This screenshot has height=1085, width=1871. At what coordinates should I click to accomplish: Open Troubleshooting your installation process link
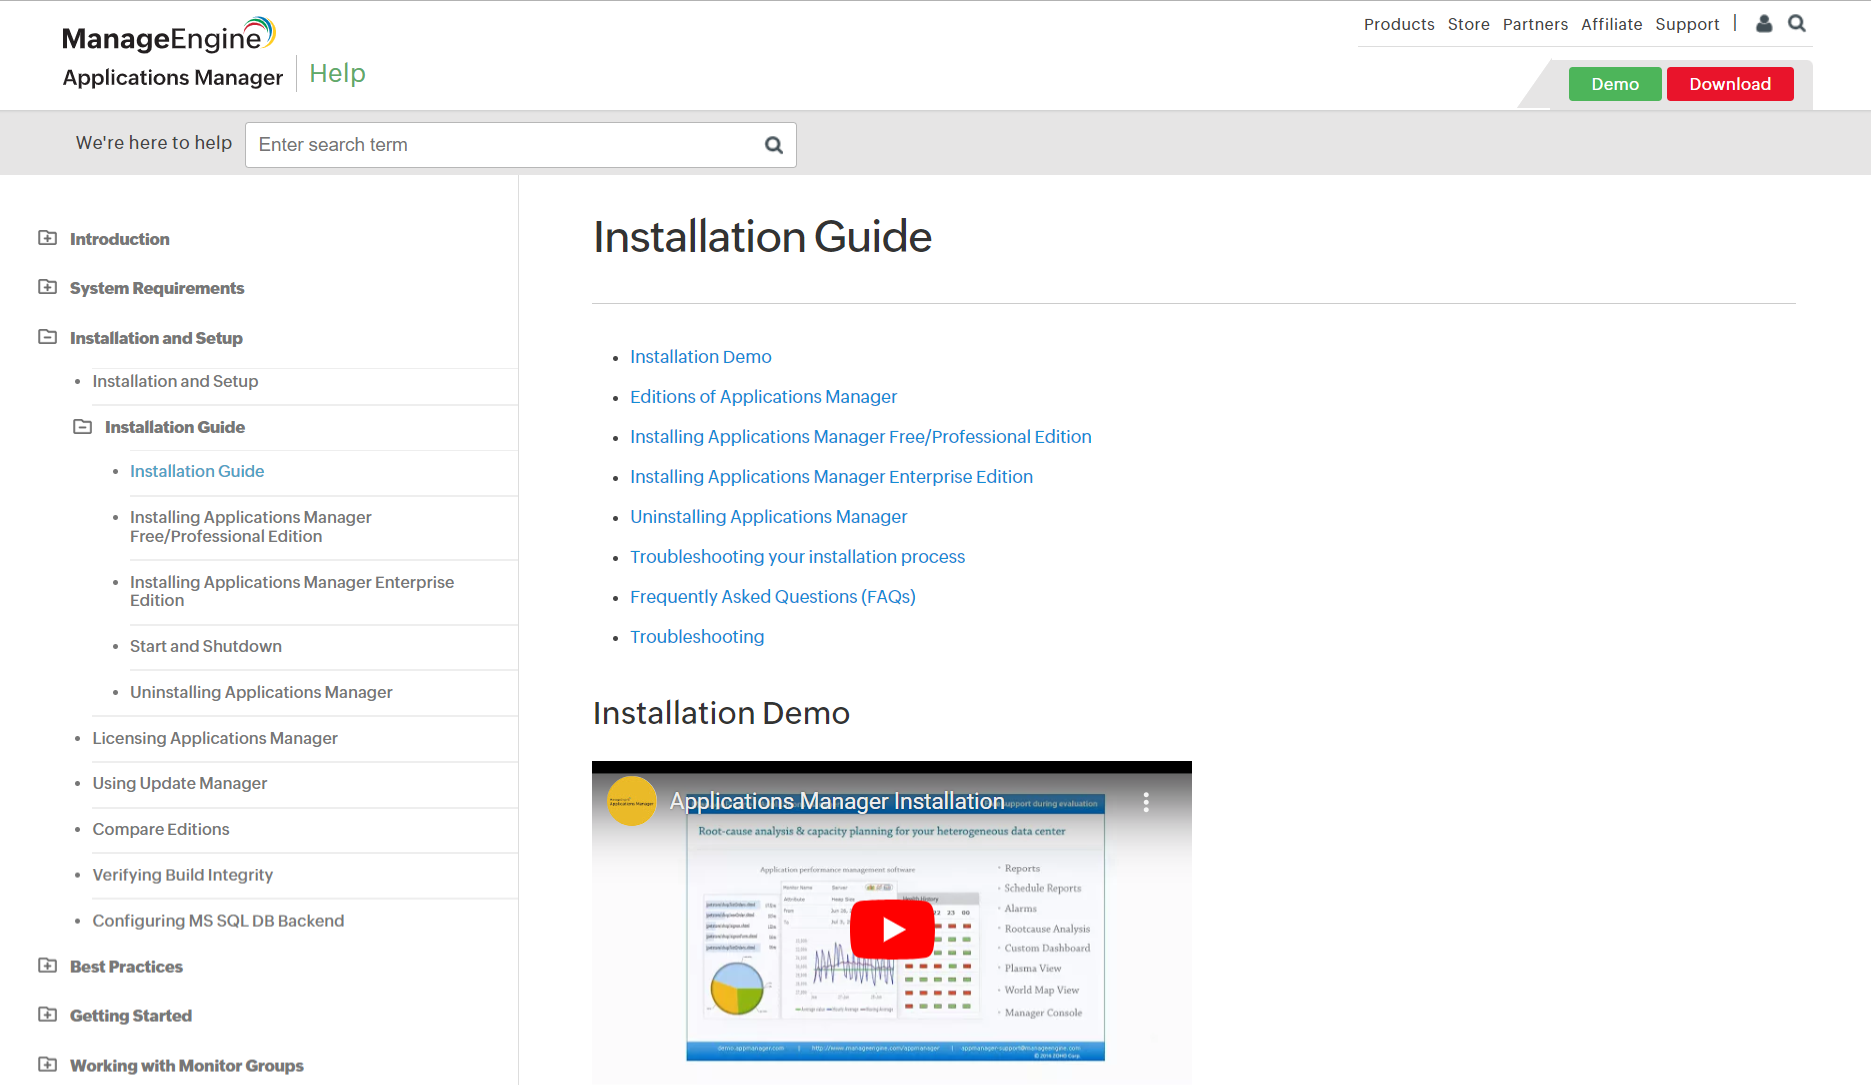click(797, 557)
